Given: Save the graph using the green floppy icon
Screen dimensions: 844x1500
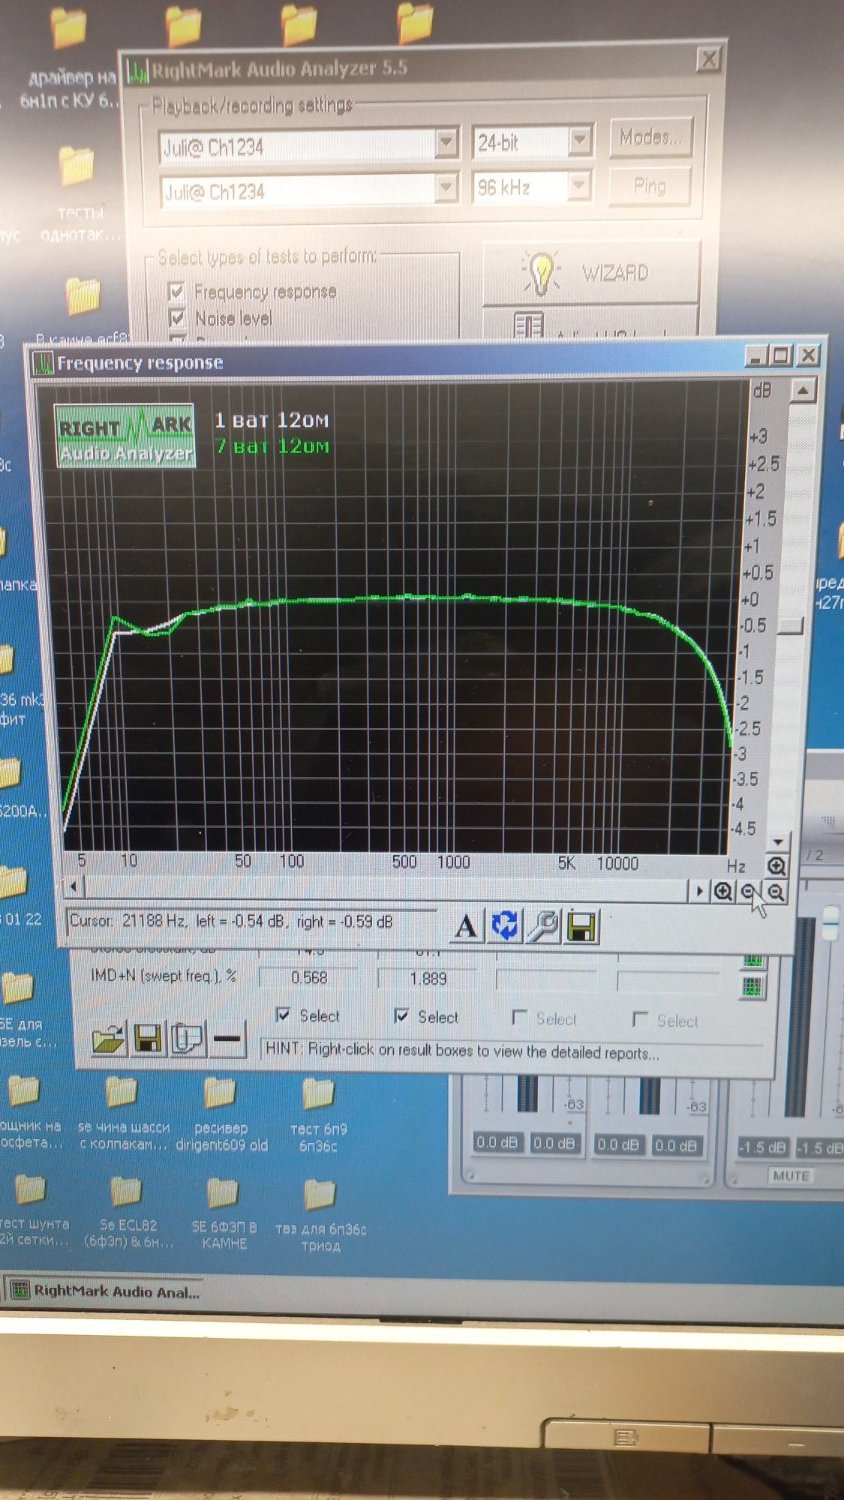Looking at the screenshot, I should pos(582,927).
